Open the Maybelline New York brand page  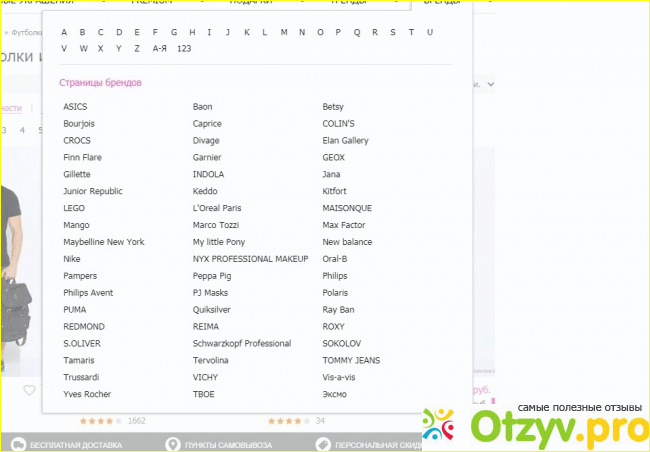[103, 242]
